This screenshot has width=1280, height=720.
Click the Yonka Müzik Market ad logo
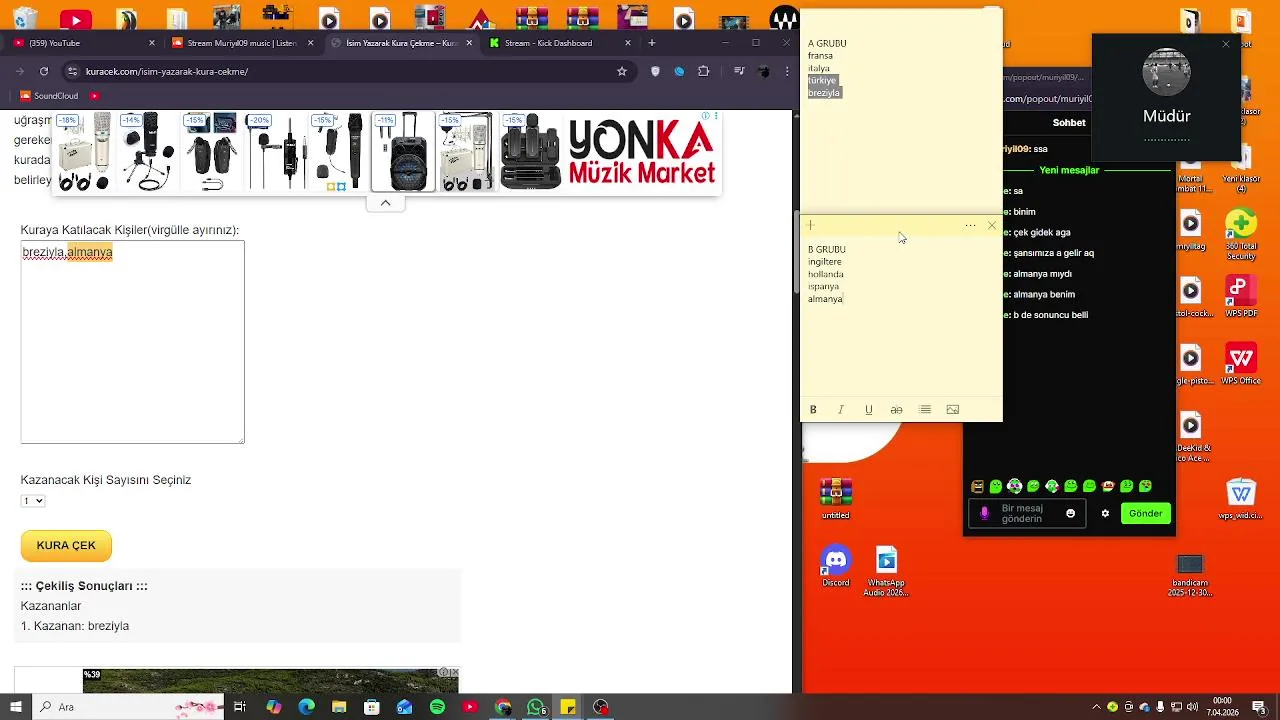(x=642, y=153)
